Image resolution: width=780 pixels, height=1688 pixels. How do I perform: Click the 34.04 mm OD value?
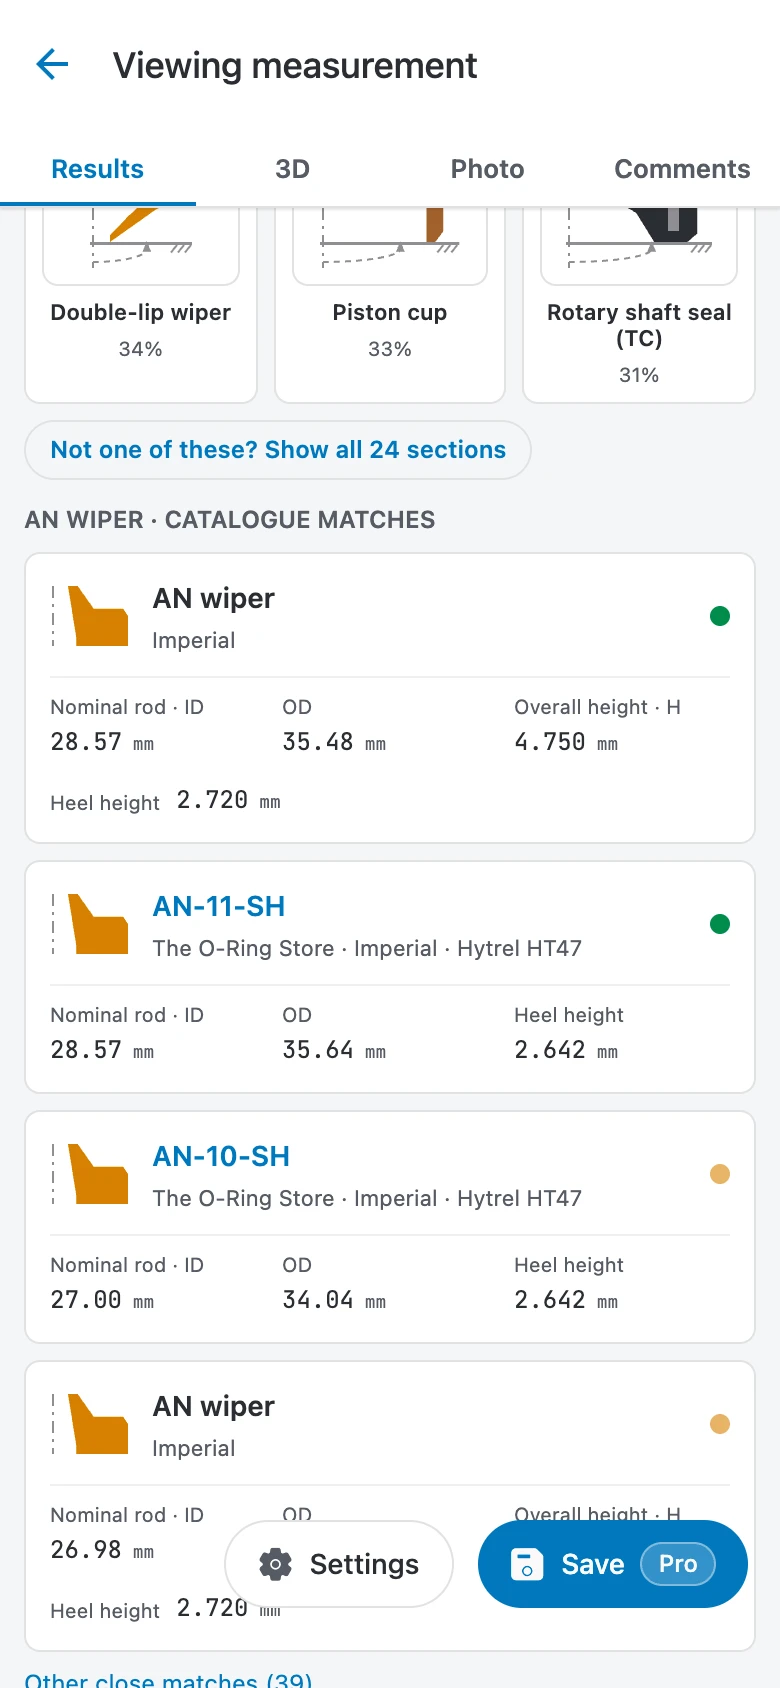coord(334,1300)
